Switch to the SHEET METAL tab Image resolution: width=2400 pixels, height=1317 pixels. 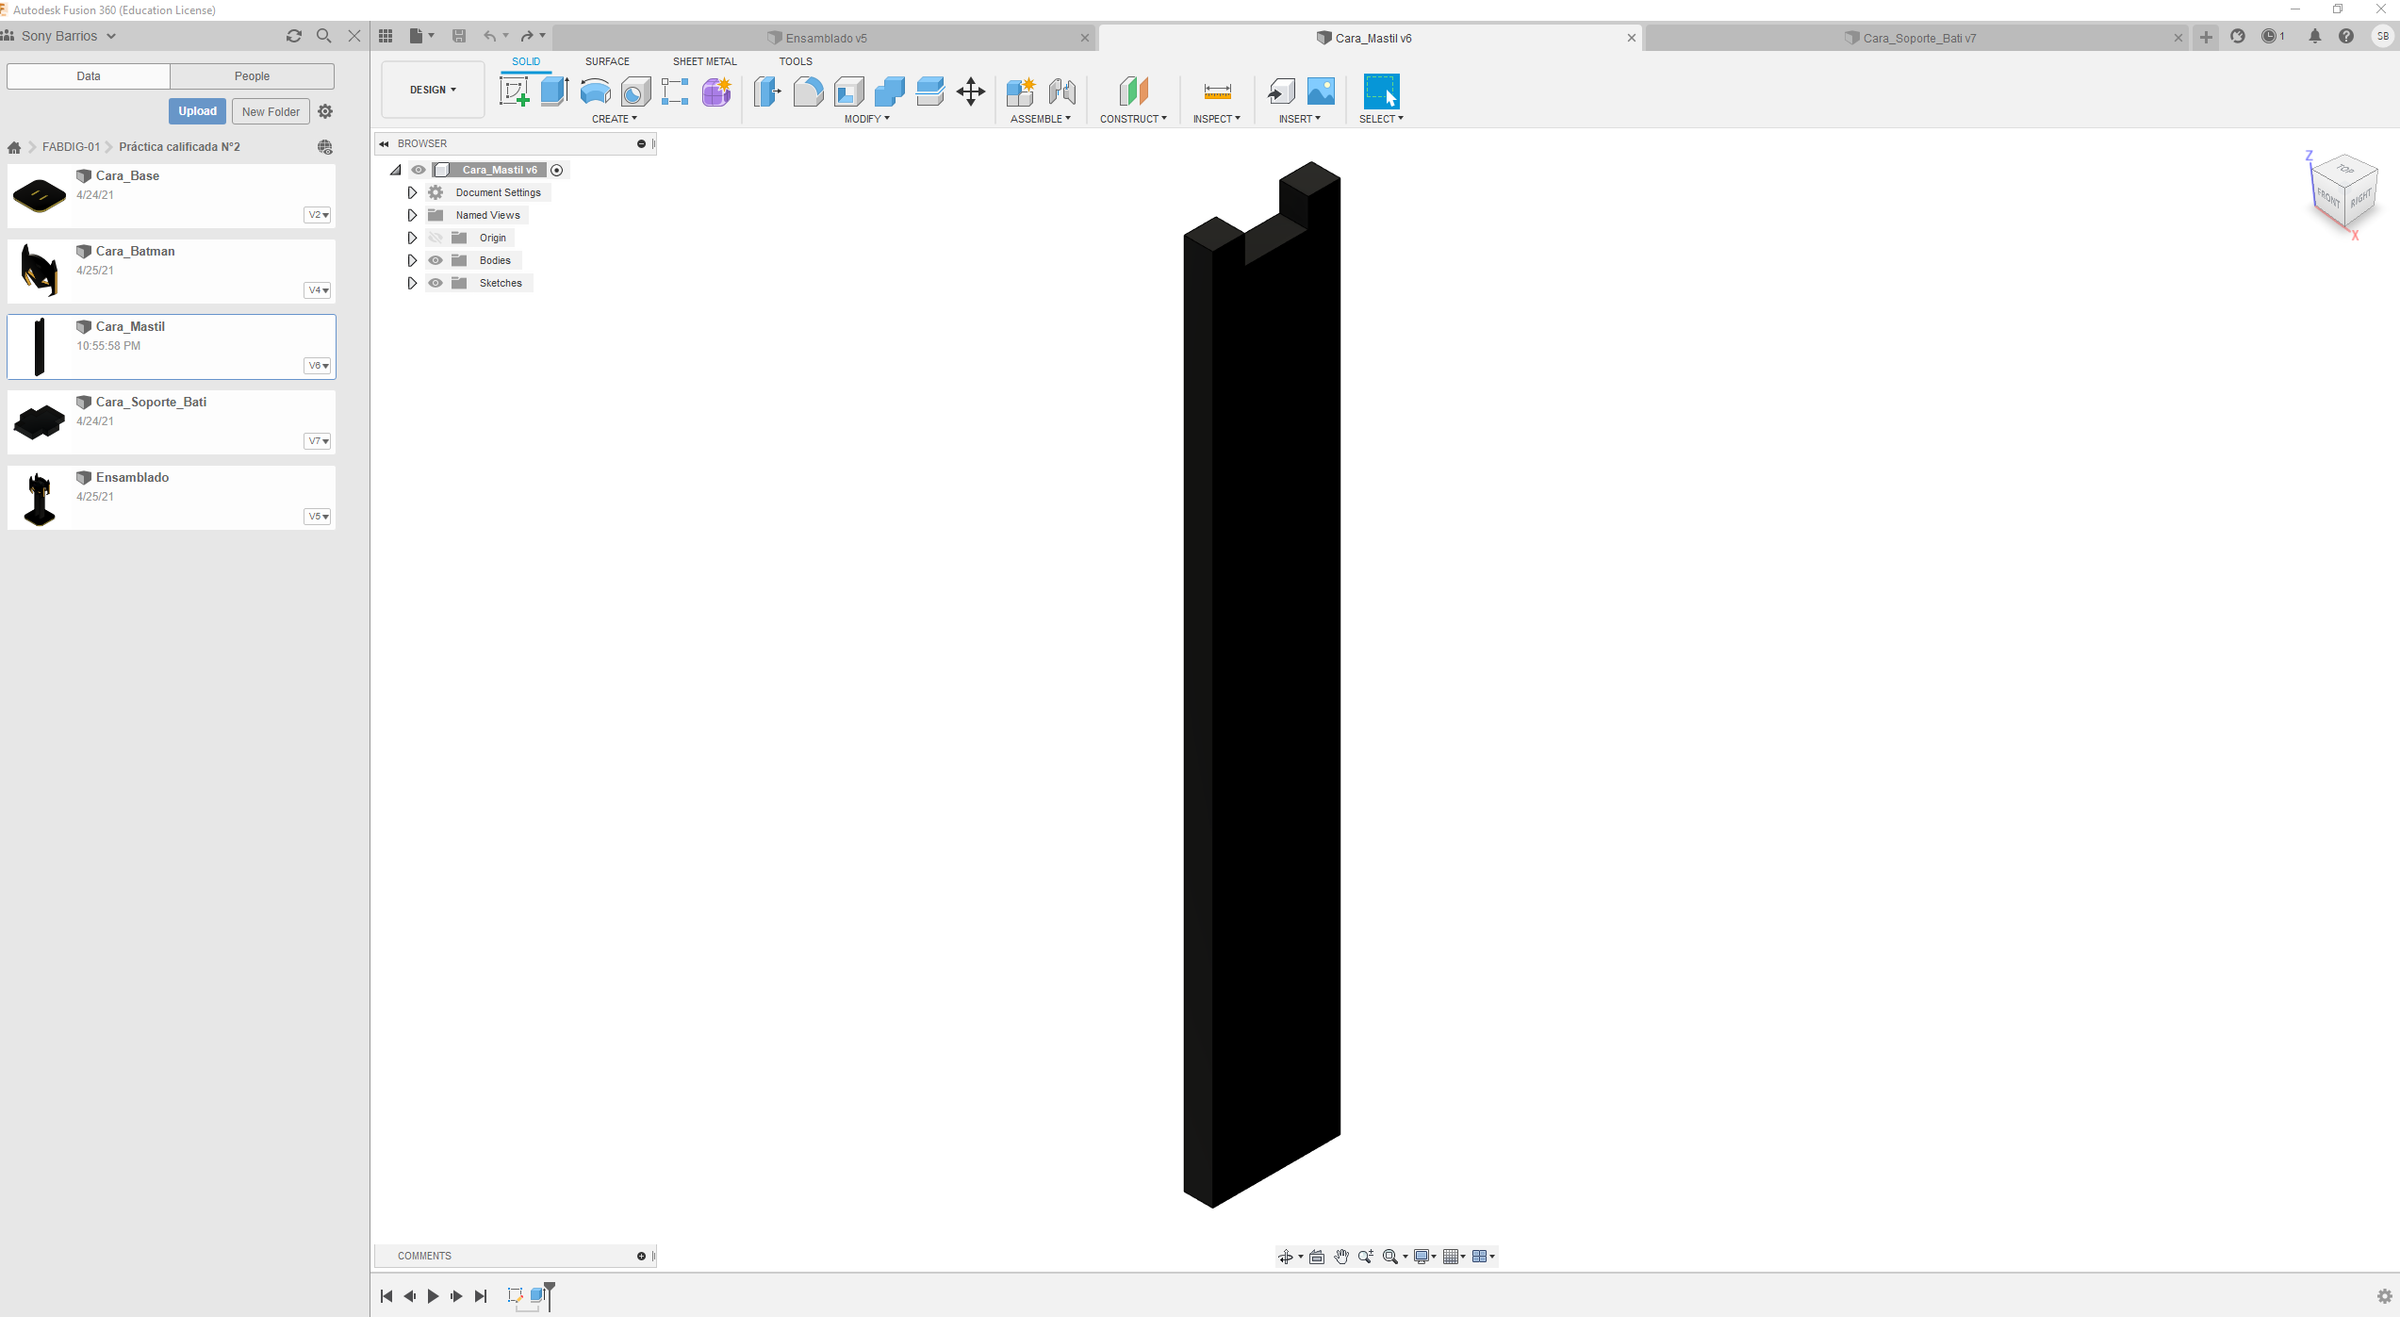click(x=704, y=62)
